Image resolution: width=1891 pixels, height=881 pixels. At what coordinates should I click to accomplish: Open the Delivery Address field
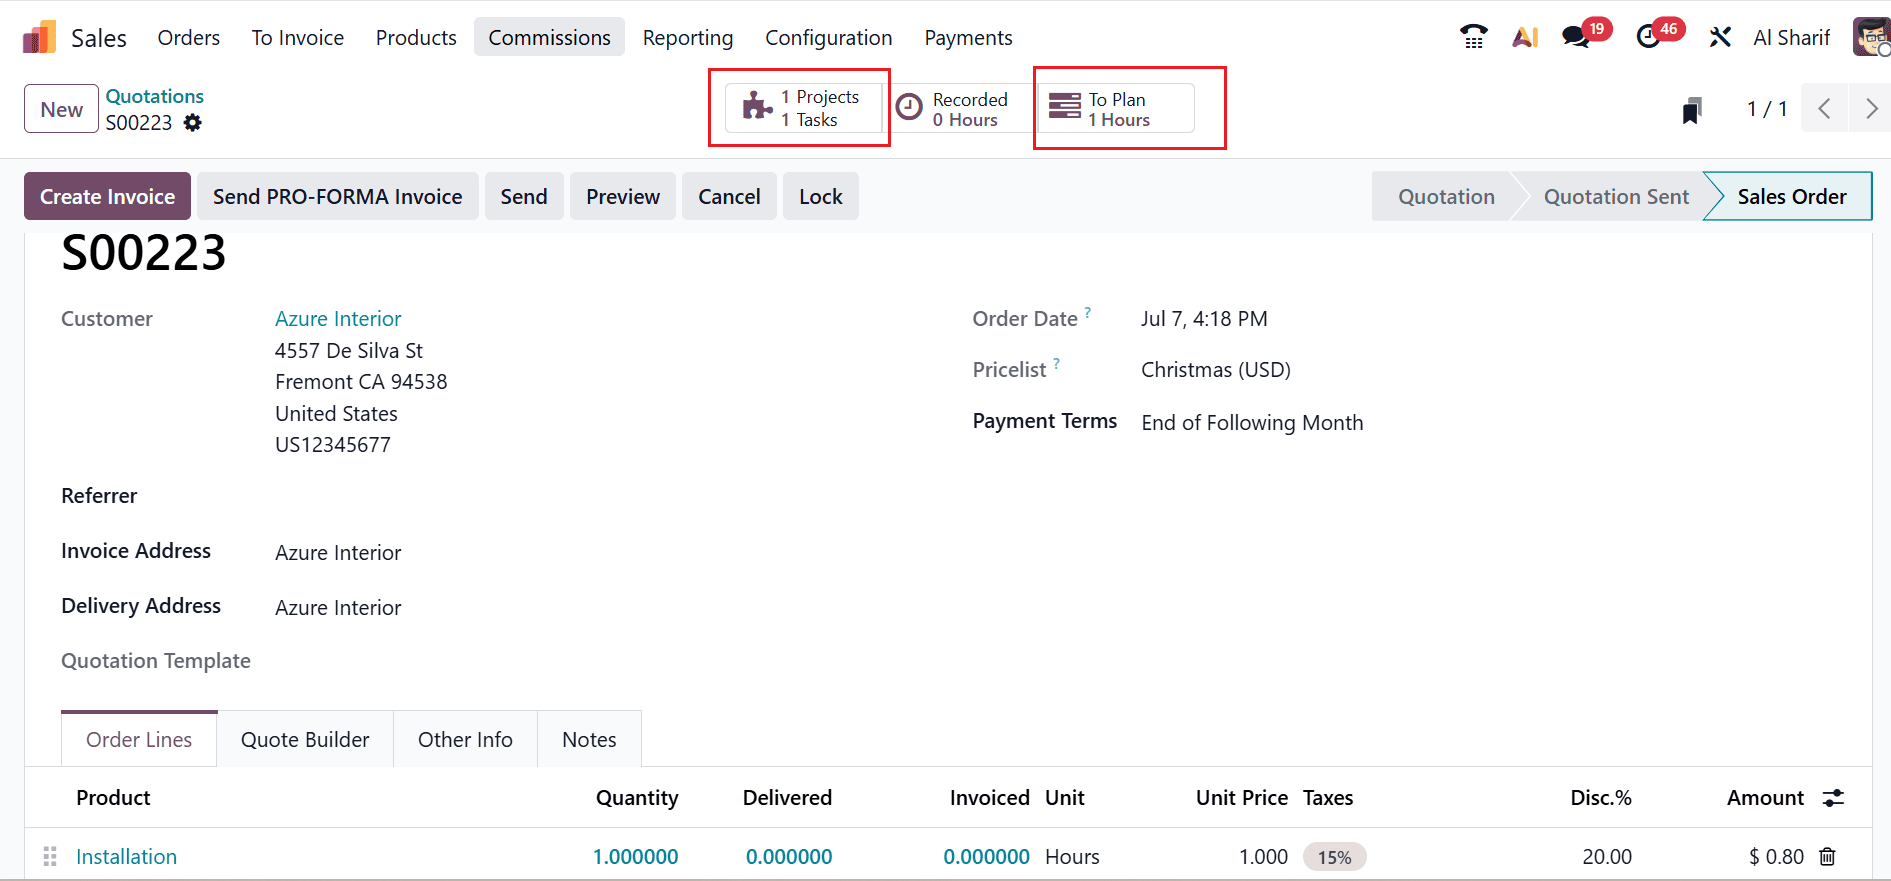pos(338,607)
